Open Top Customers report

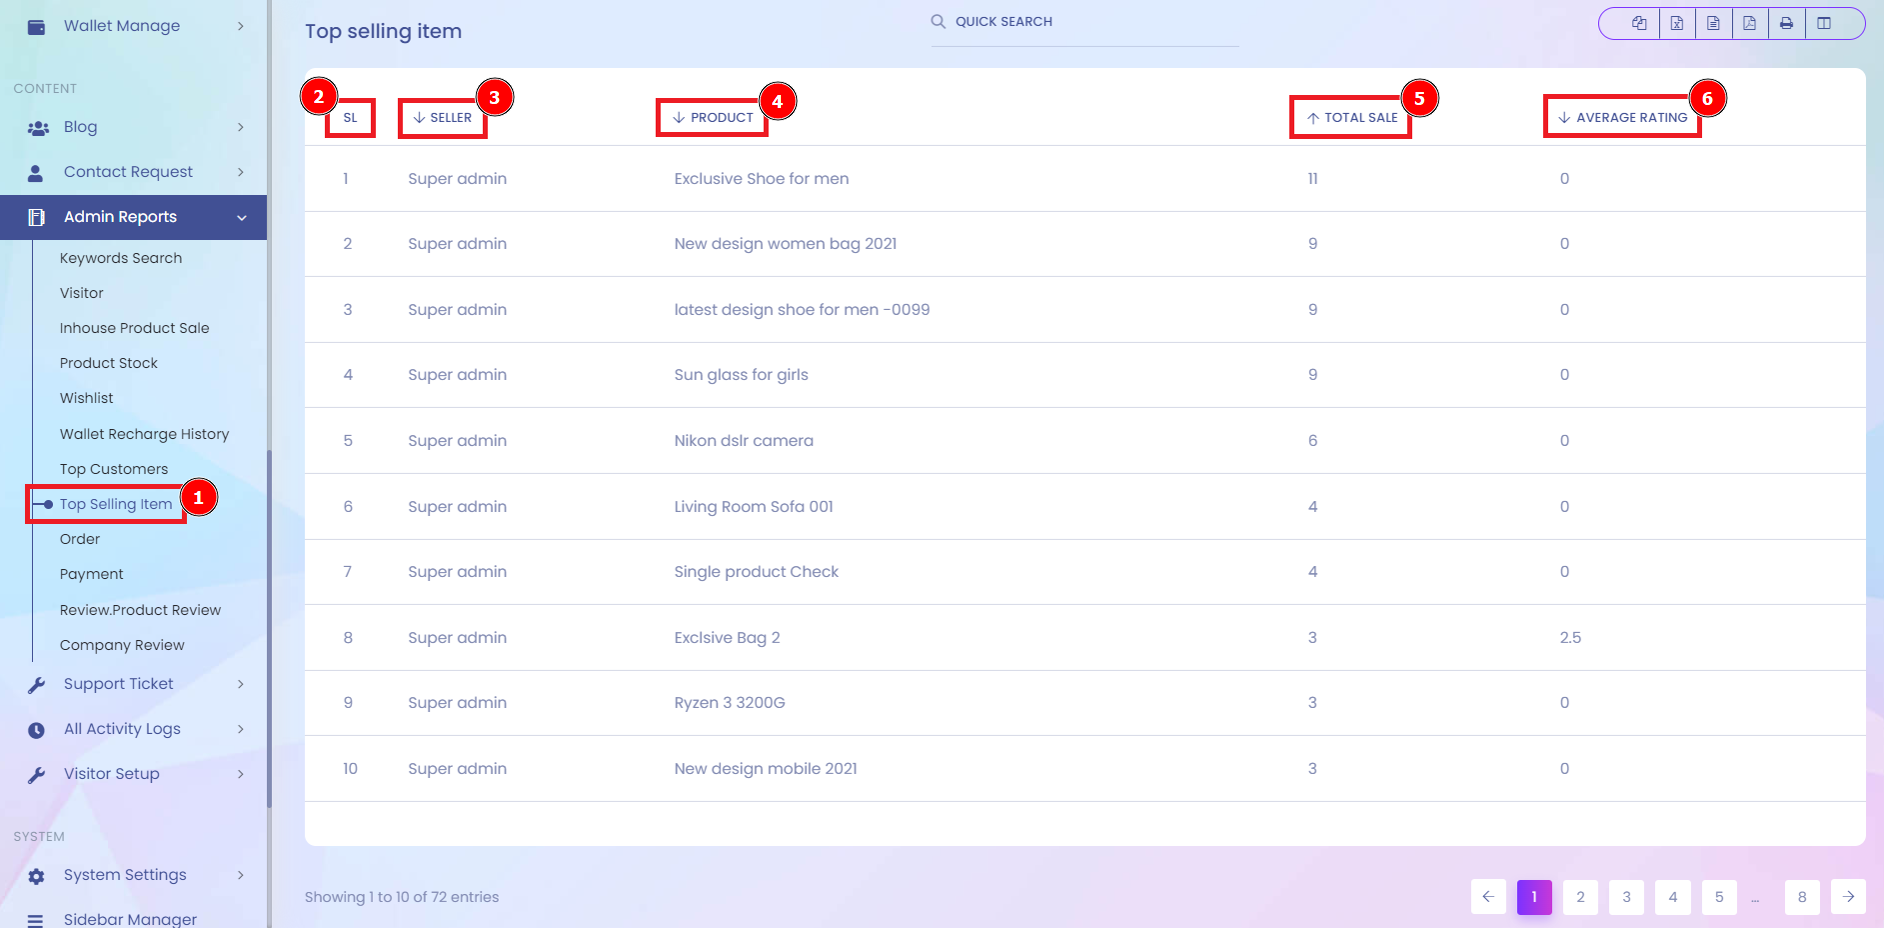(x=114, y=469)
